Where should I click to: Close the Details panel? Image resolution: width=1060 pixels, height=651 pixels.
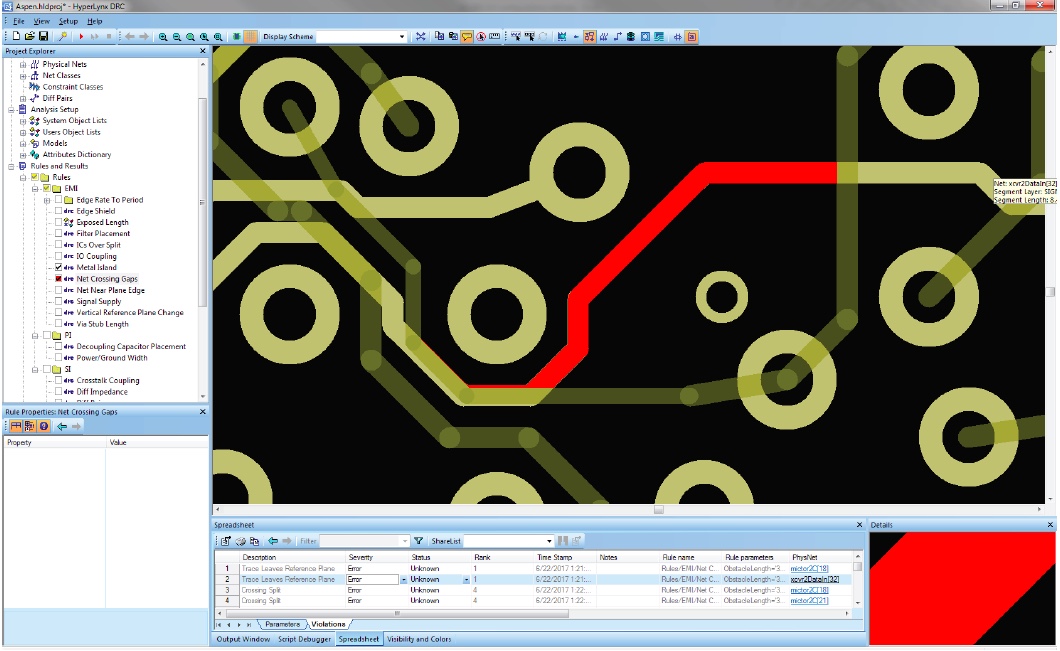tap(1050, 525)
